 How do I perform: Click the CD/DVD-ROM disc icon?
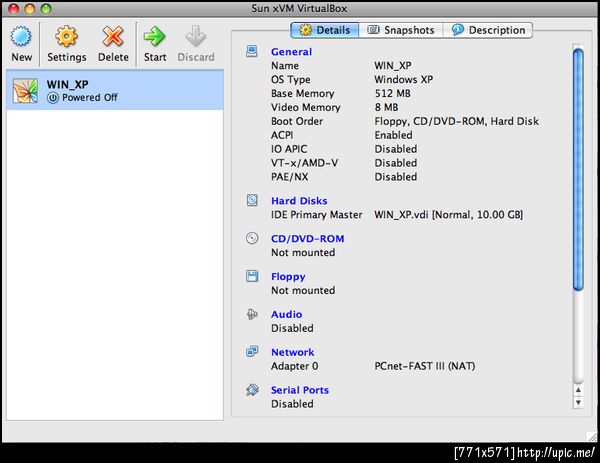(x=252, y=238)
